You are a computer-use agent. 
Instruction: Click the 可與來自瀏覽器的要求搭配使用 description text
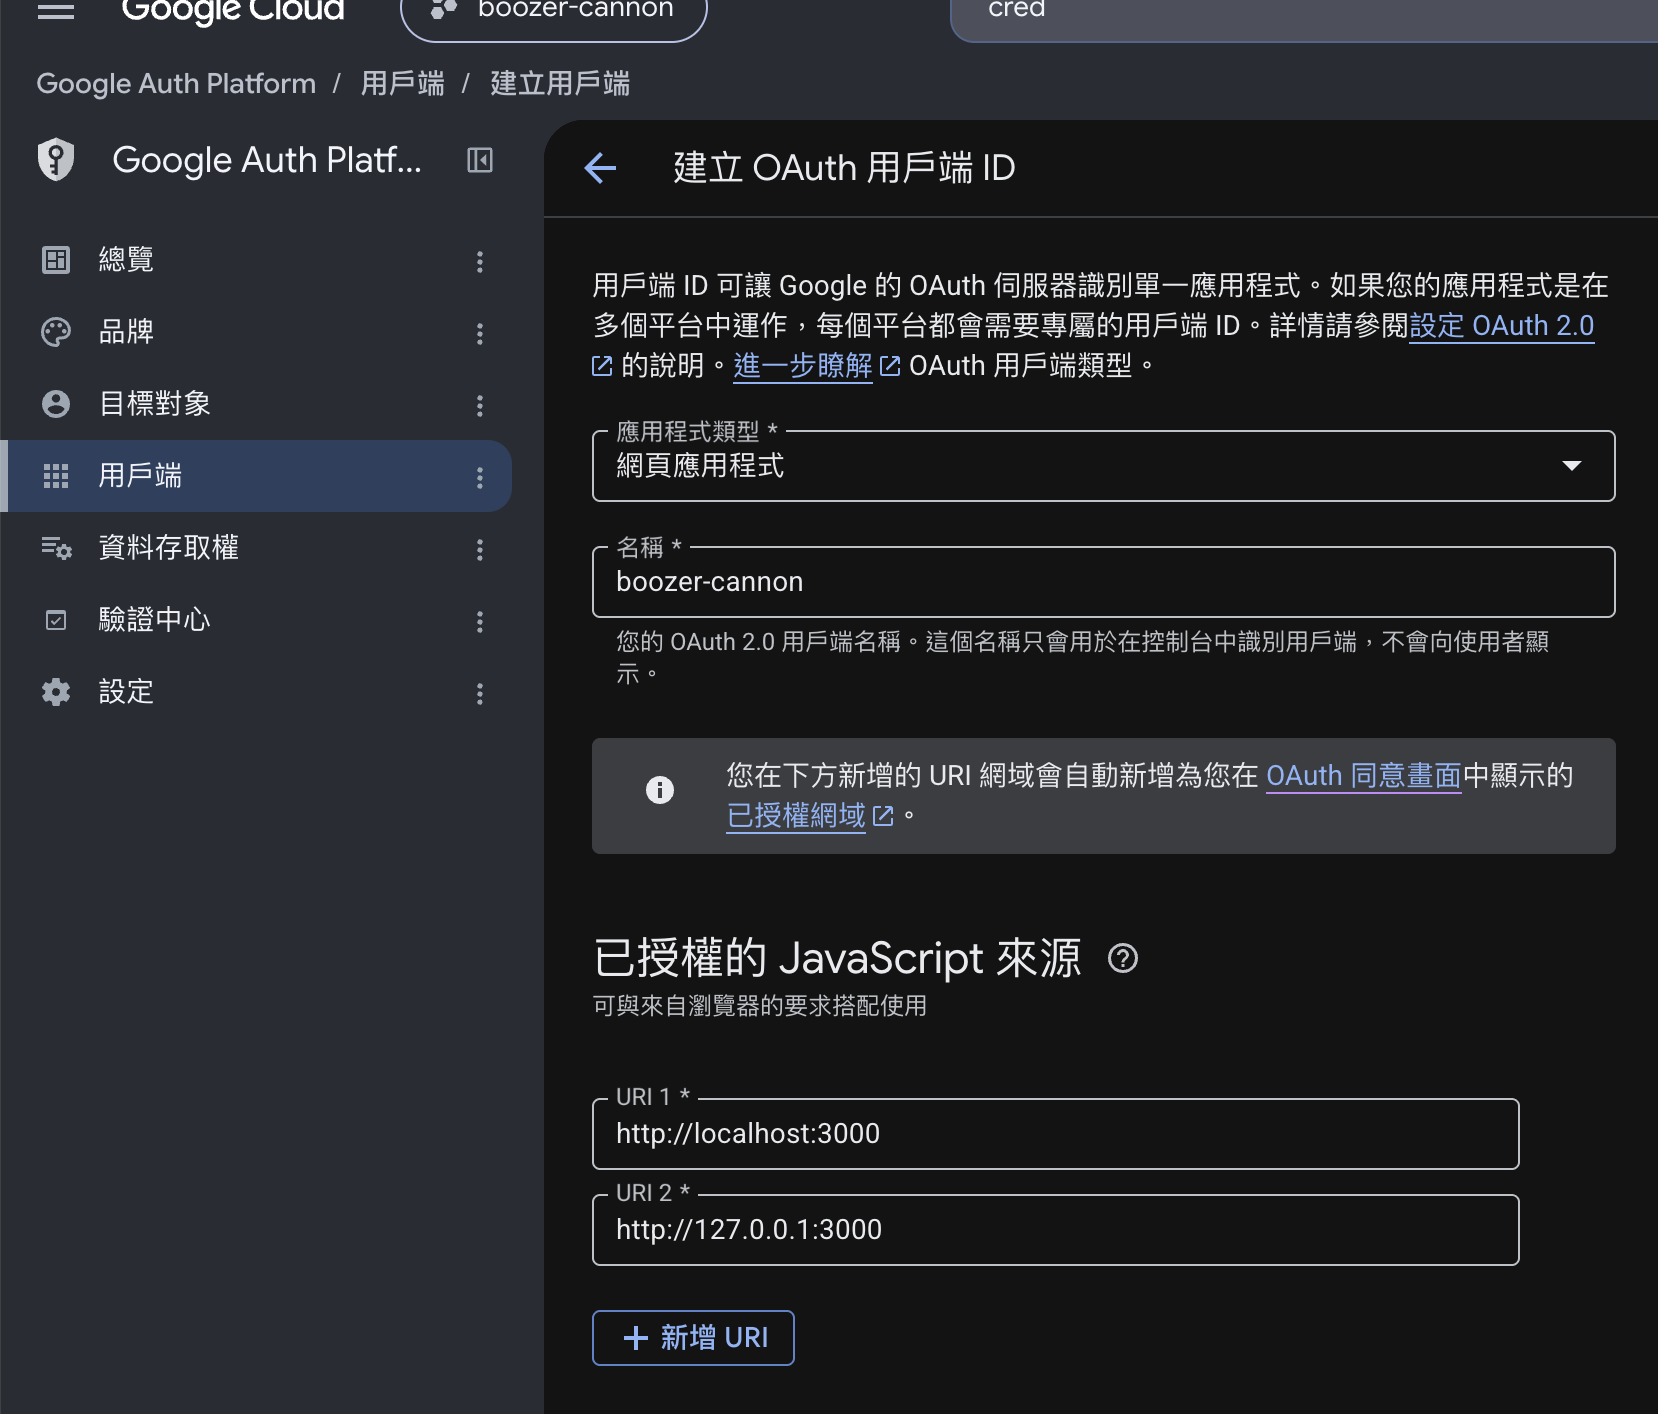click(x=760, y=1006)
